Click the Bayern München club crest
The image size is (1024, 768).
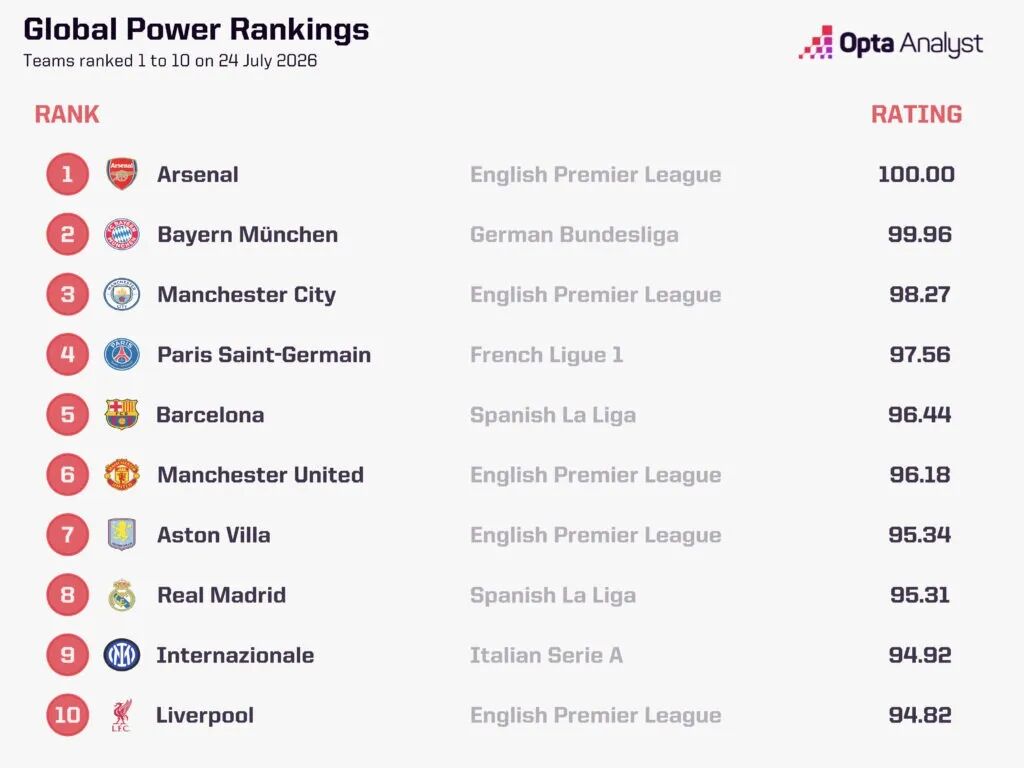click(x=121, y=234)
